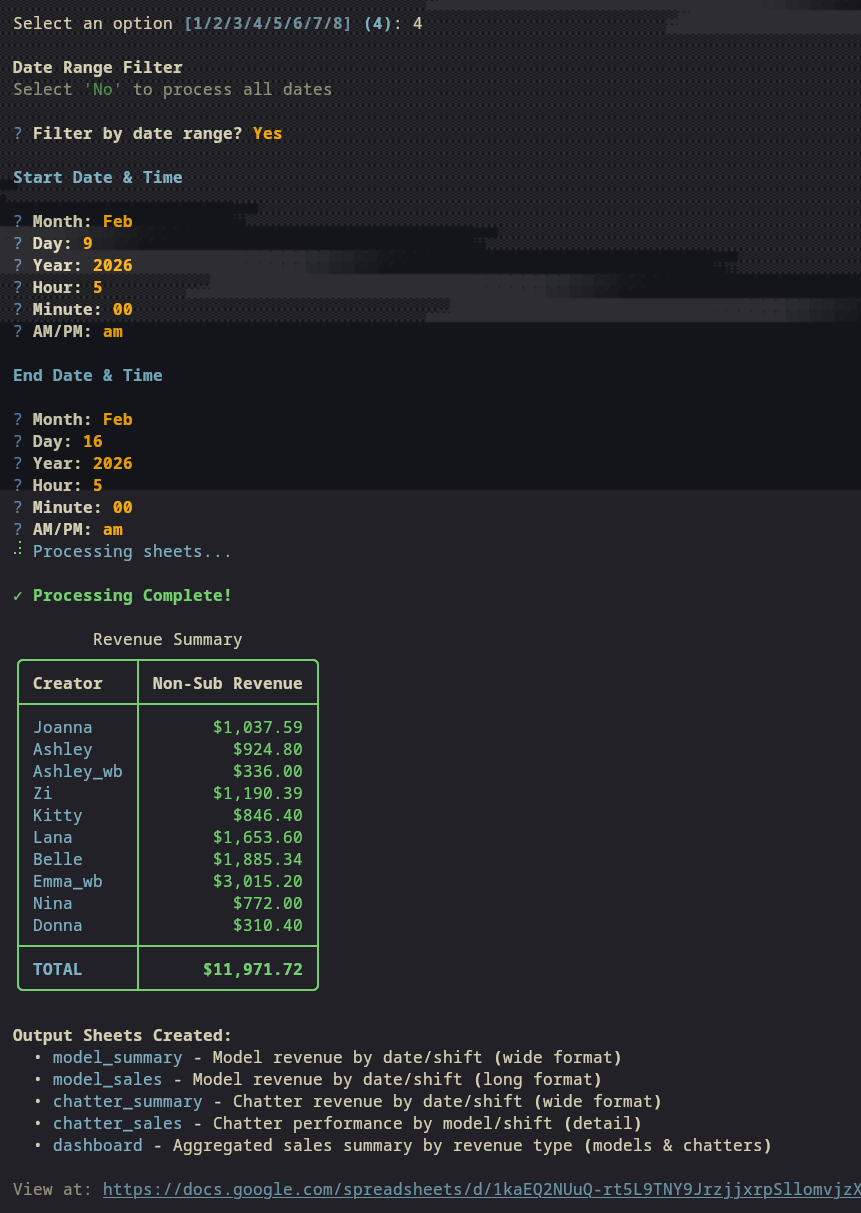Click Emma_wb in the revenue table

[67, 881]
